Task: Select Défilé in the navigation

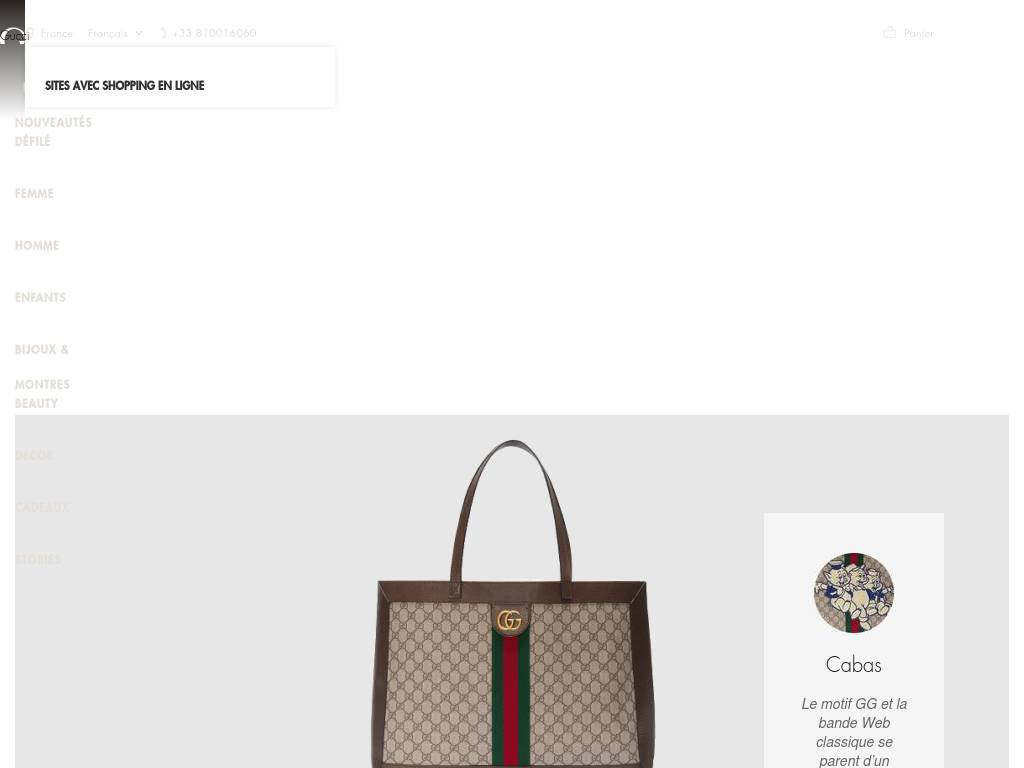Action: click(33, 141)
